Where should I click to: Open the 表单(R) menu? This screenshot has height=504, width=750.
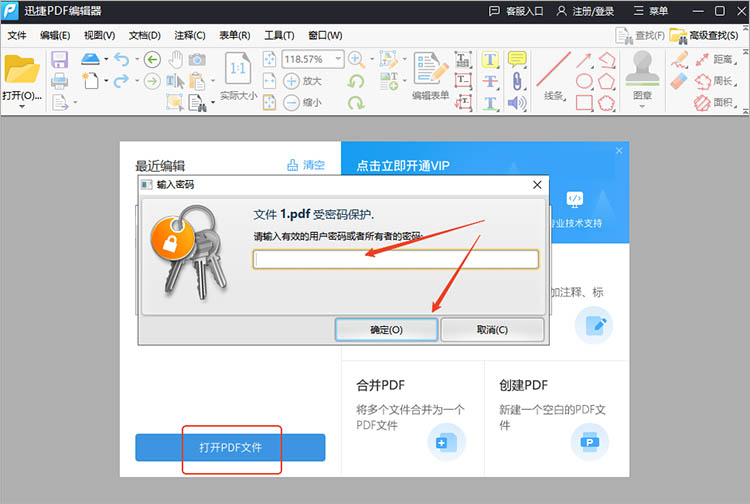[235, 35]
